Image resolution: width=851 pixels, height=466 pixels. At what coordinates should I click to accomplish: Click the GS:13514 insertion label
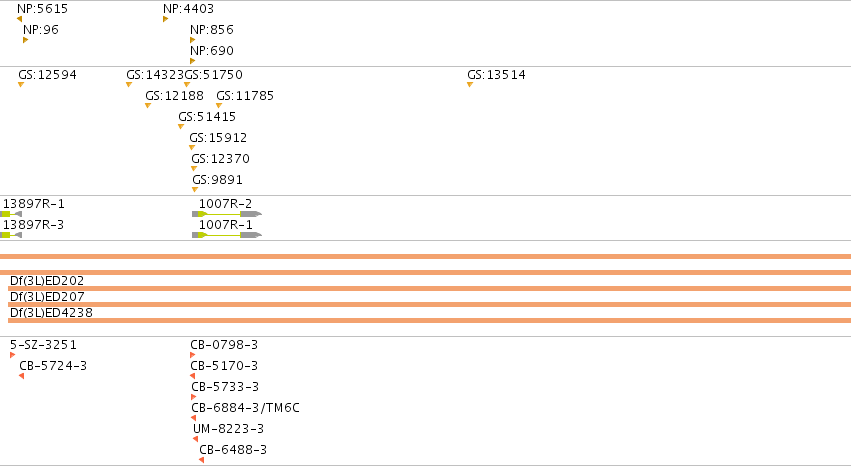[x=497, y=75]
